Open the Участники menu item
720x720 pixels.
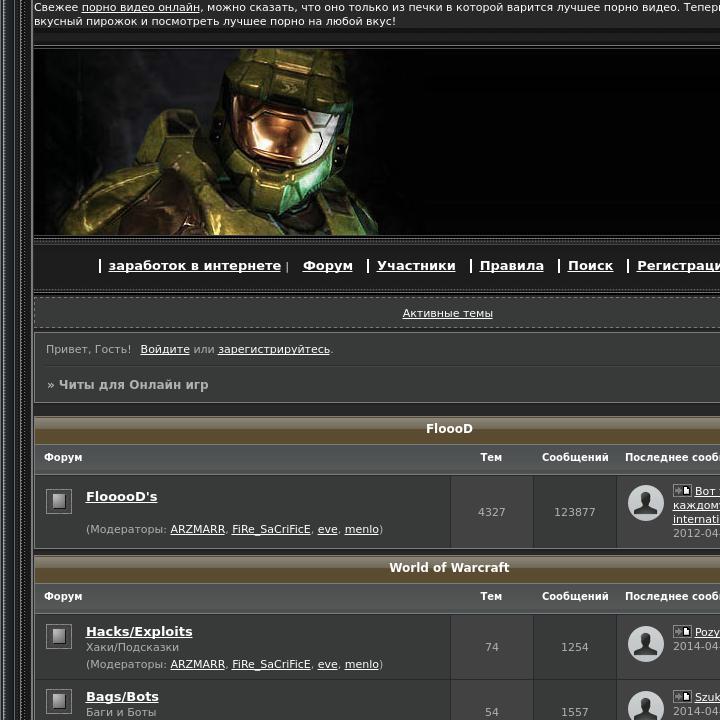point(416,265)
